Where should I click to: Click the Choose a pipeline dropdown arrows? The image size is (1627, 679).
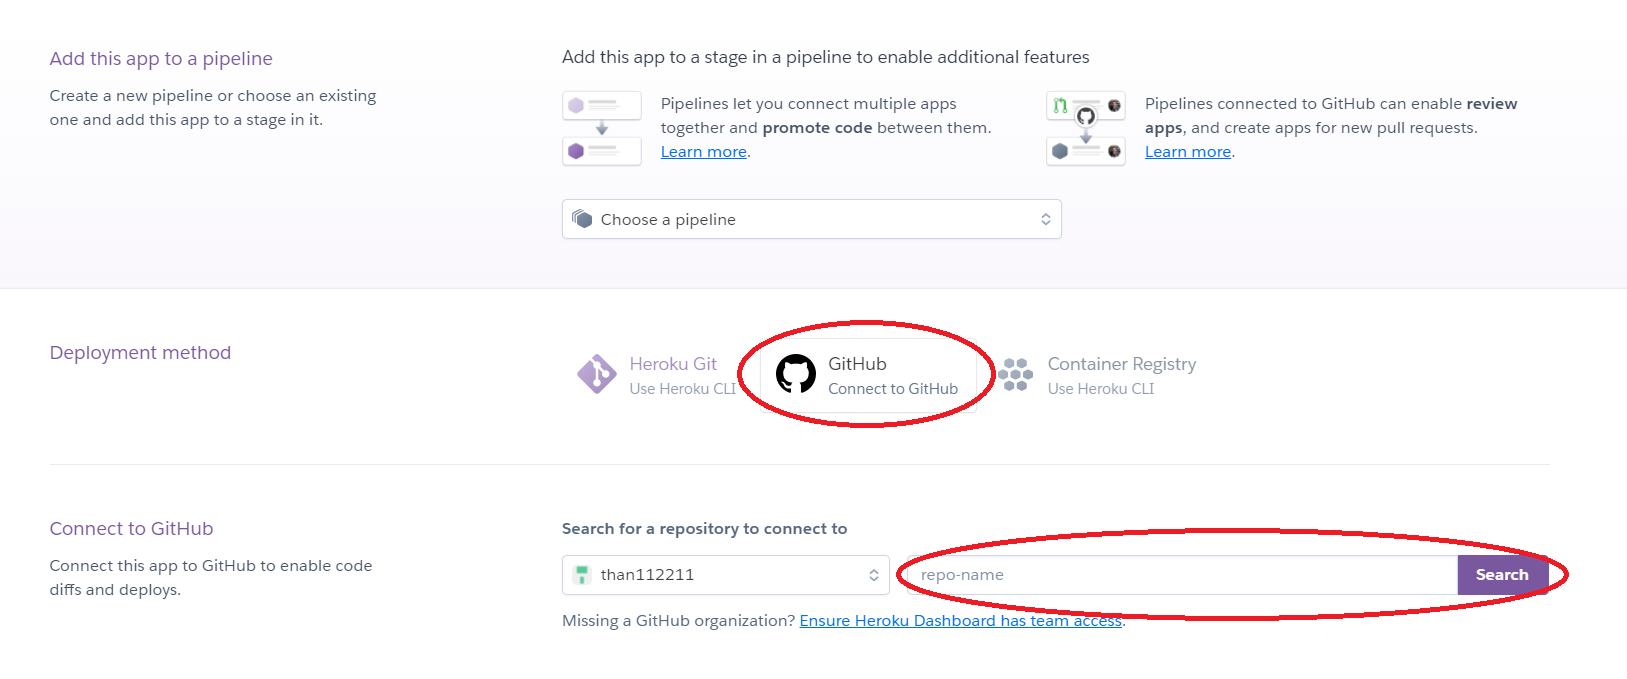pos(1045,219)
